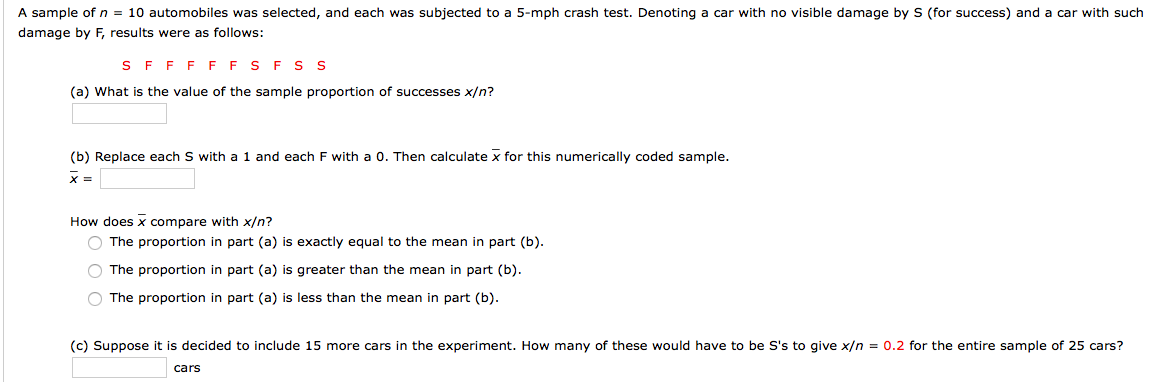Click the first red S in the results sequence

point(127,66)
